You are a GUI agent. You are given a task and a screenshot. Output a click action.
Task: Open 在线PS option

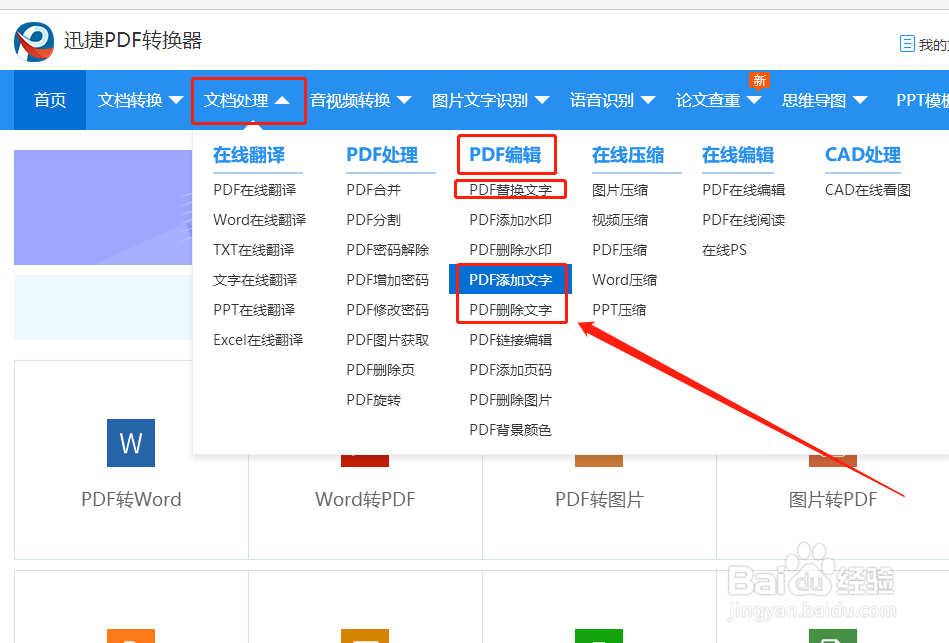pyautogui.click(x=724, y=250)
